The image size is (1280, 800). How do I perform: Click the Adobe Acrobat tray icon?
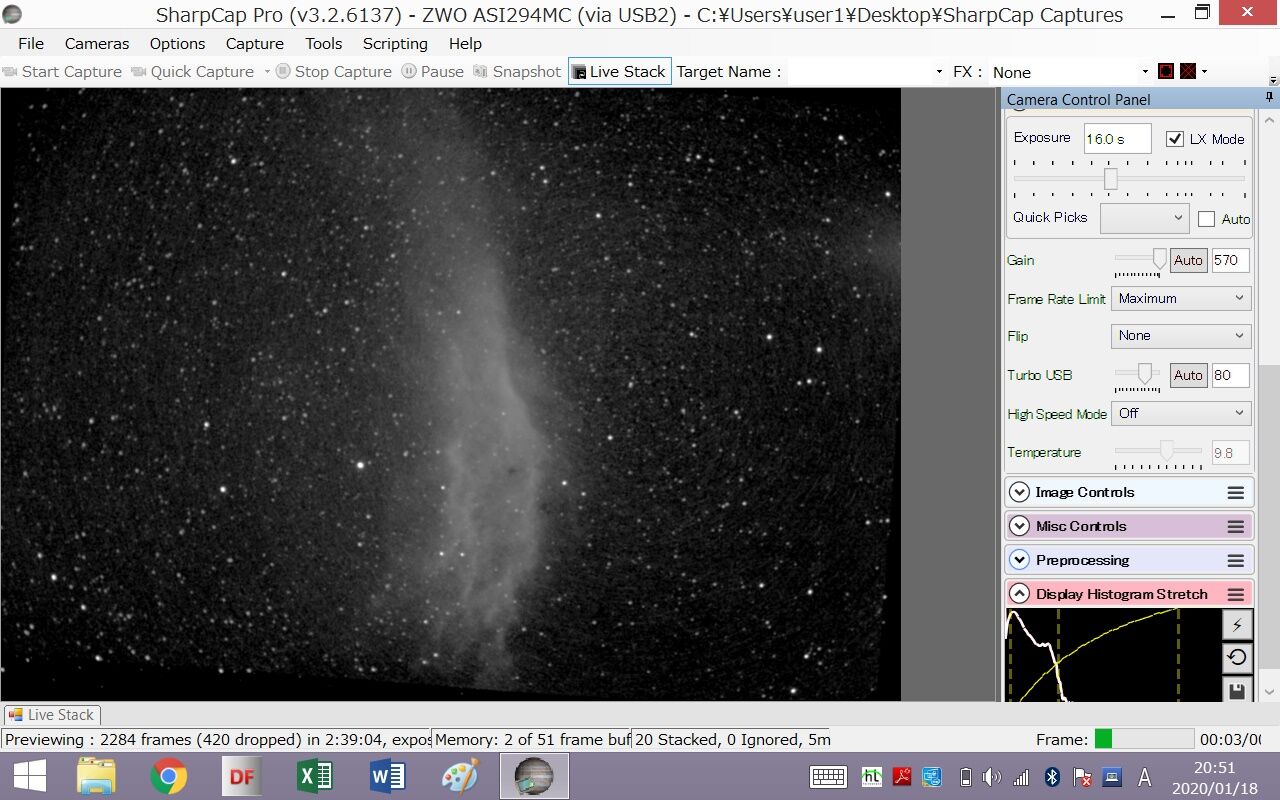902,777
